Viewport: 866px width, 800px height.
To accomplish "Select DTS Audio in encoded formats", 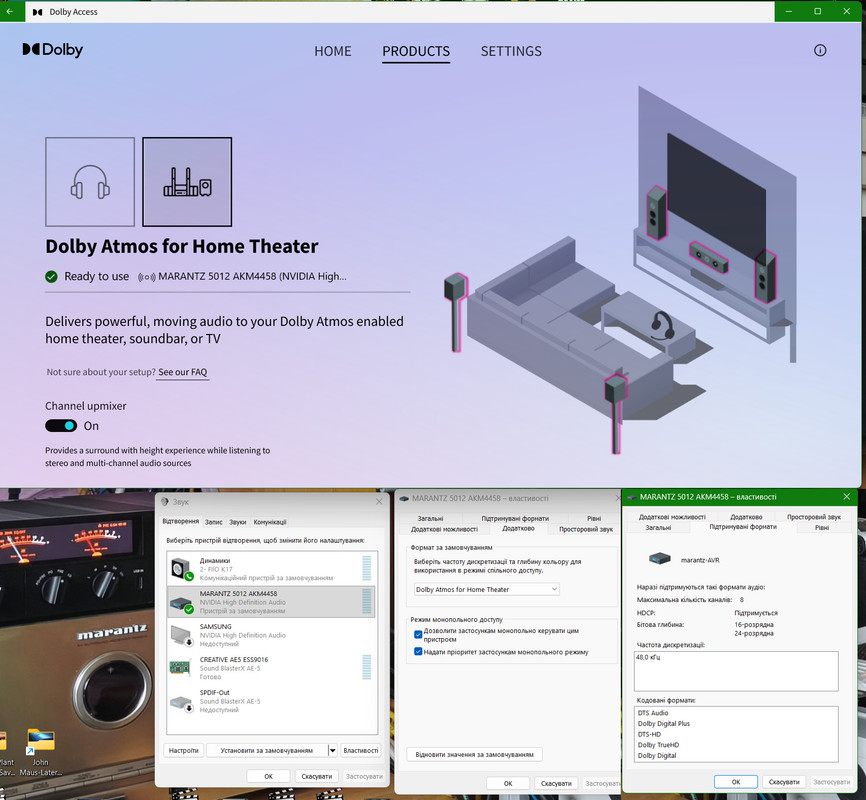I will pos(653,713).
